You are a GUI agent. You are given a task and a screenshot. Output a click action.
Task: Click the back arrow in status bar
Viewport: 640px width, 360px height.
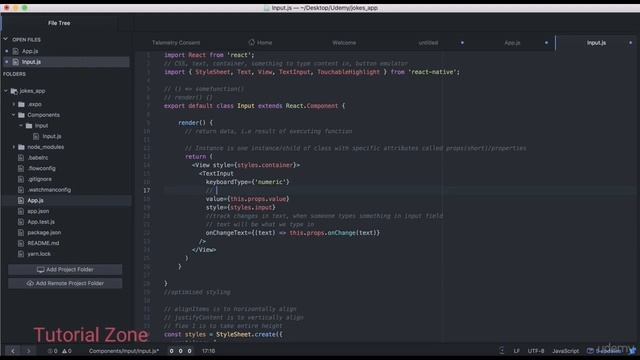(13, 351)
